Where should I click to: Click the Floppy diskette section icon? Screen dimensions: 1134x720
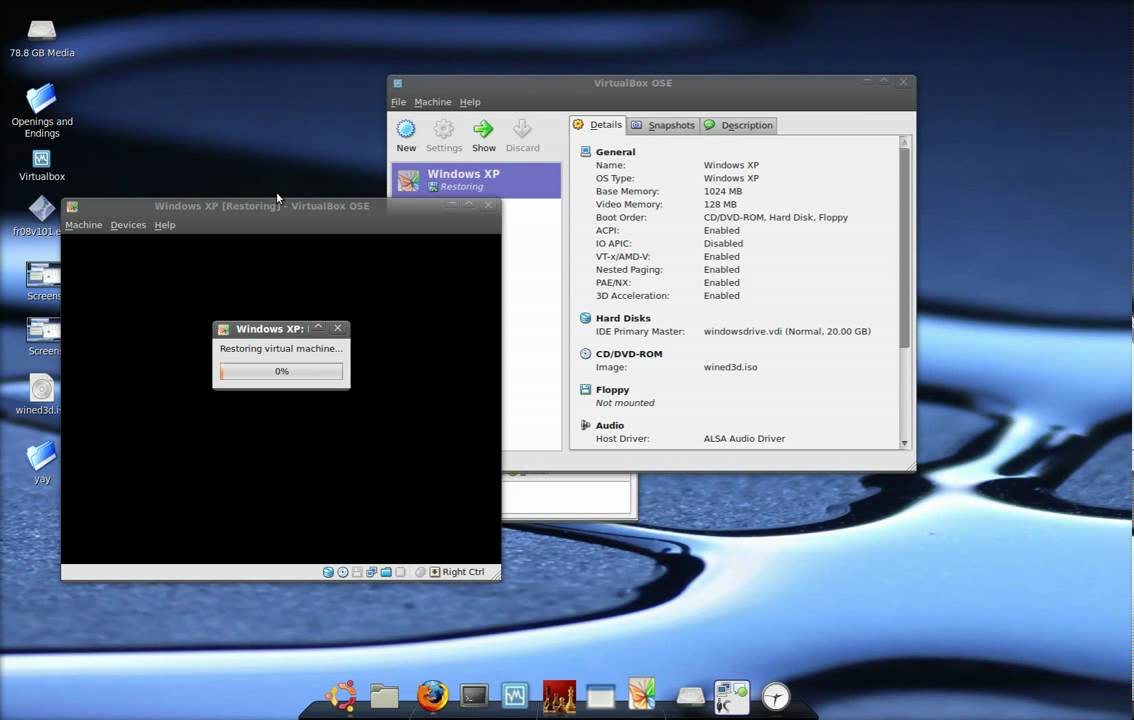pos(585,390)
